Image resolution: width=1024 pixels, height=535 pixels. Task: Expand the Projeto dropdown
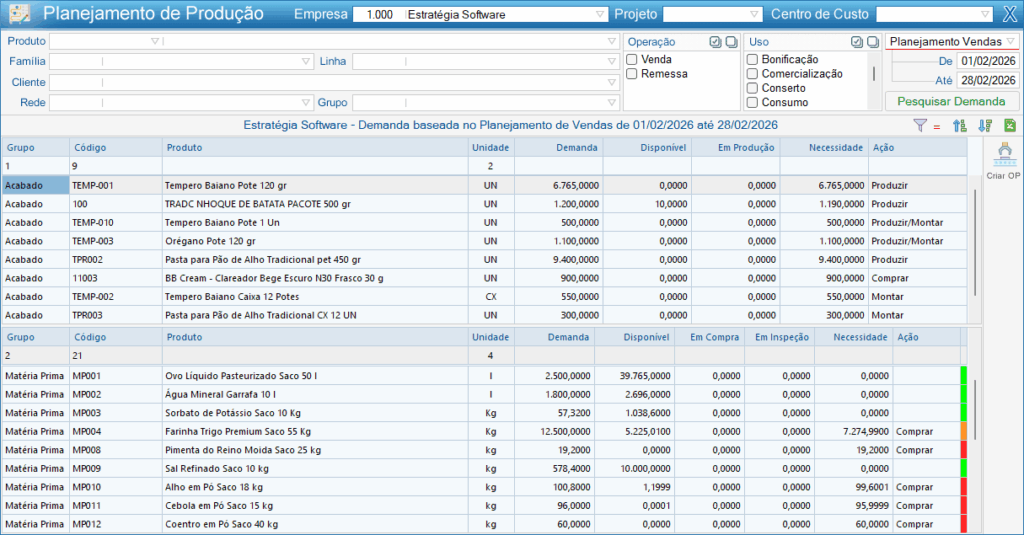point(755,15)
